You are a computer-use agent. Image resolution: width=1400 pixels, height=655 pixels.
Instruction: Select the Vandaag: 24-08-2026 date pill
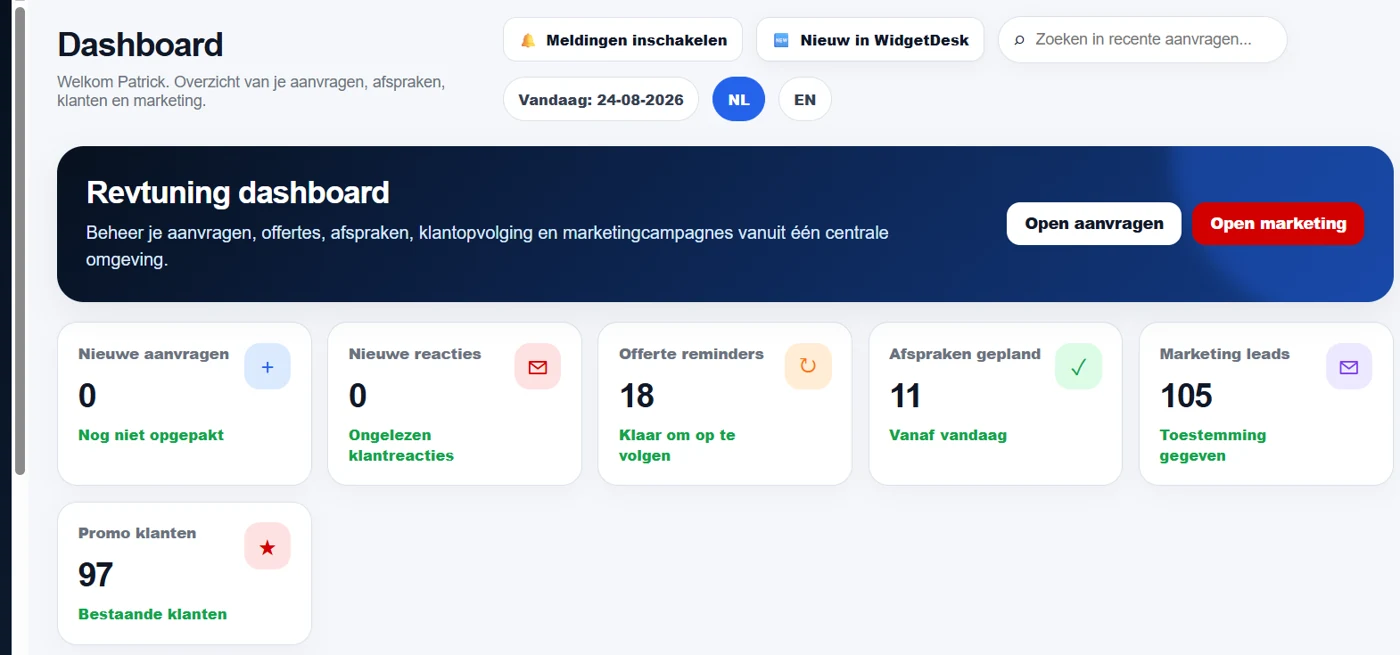click(601, 100)
